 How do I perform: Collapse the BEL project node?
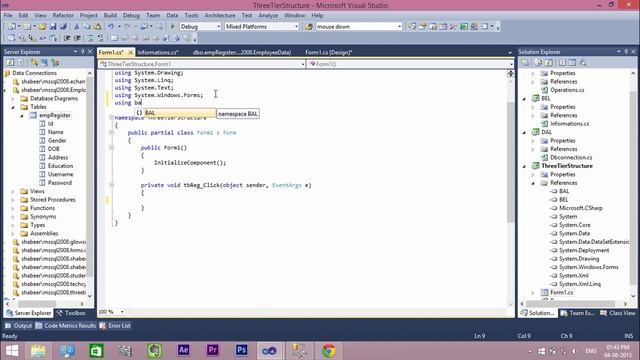click(524, 99)
